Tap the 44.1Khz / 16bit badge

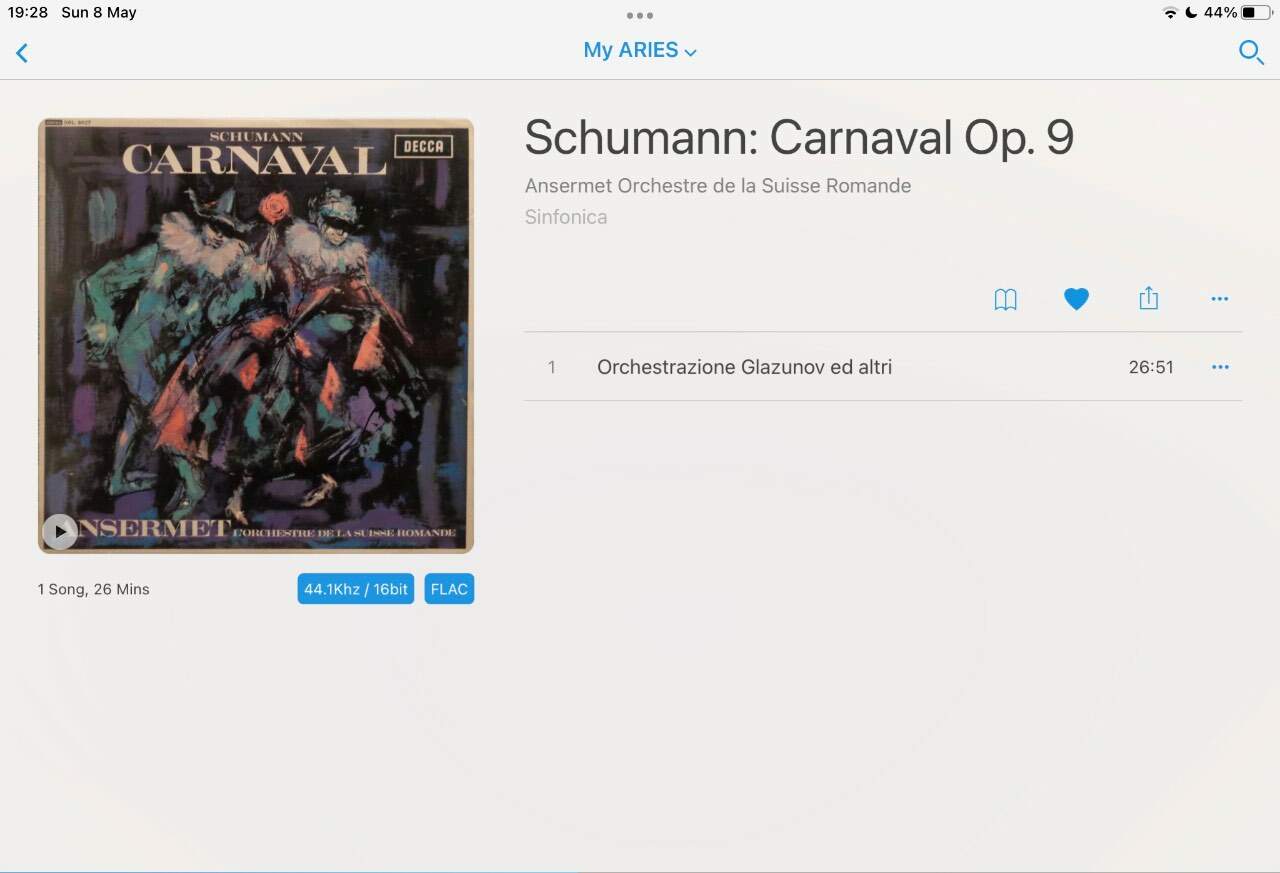click(x=356, y=589)
